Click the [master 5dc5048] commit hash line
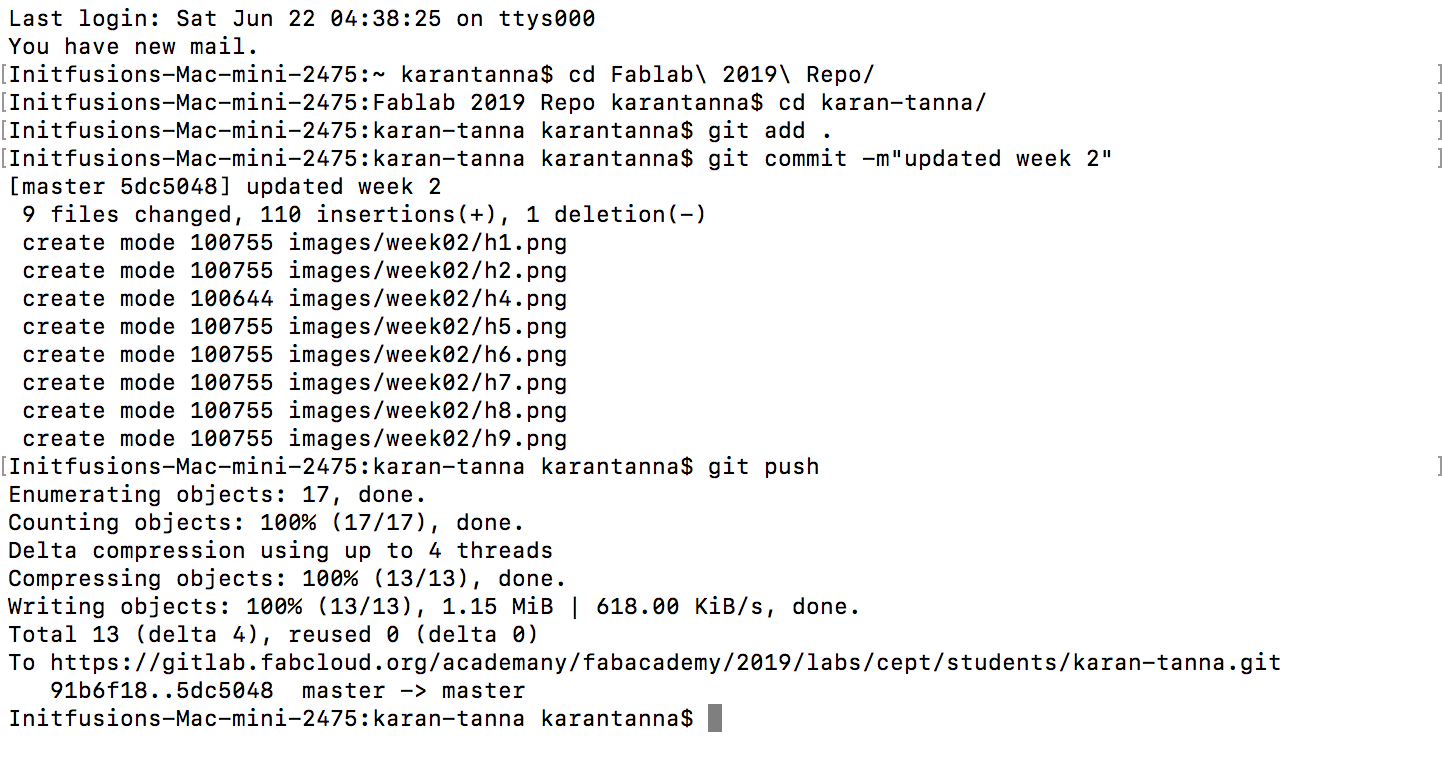1442x760 pixels. 225,186
